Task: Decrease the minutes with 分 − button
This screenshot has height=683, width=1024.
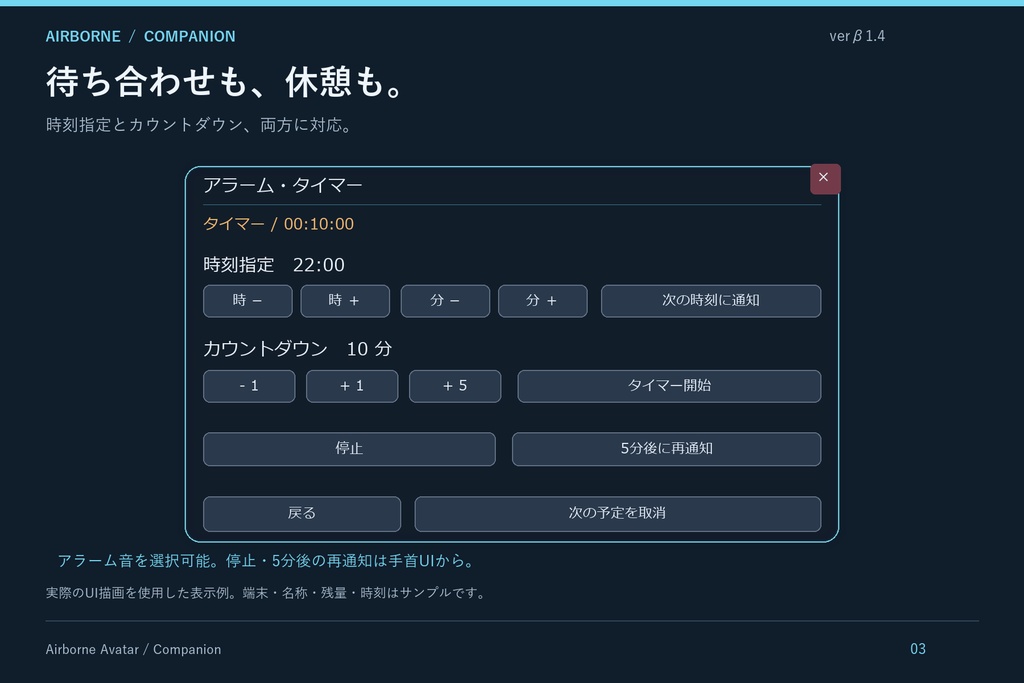Action: [445, 301]
